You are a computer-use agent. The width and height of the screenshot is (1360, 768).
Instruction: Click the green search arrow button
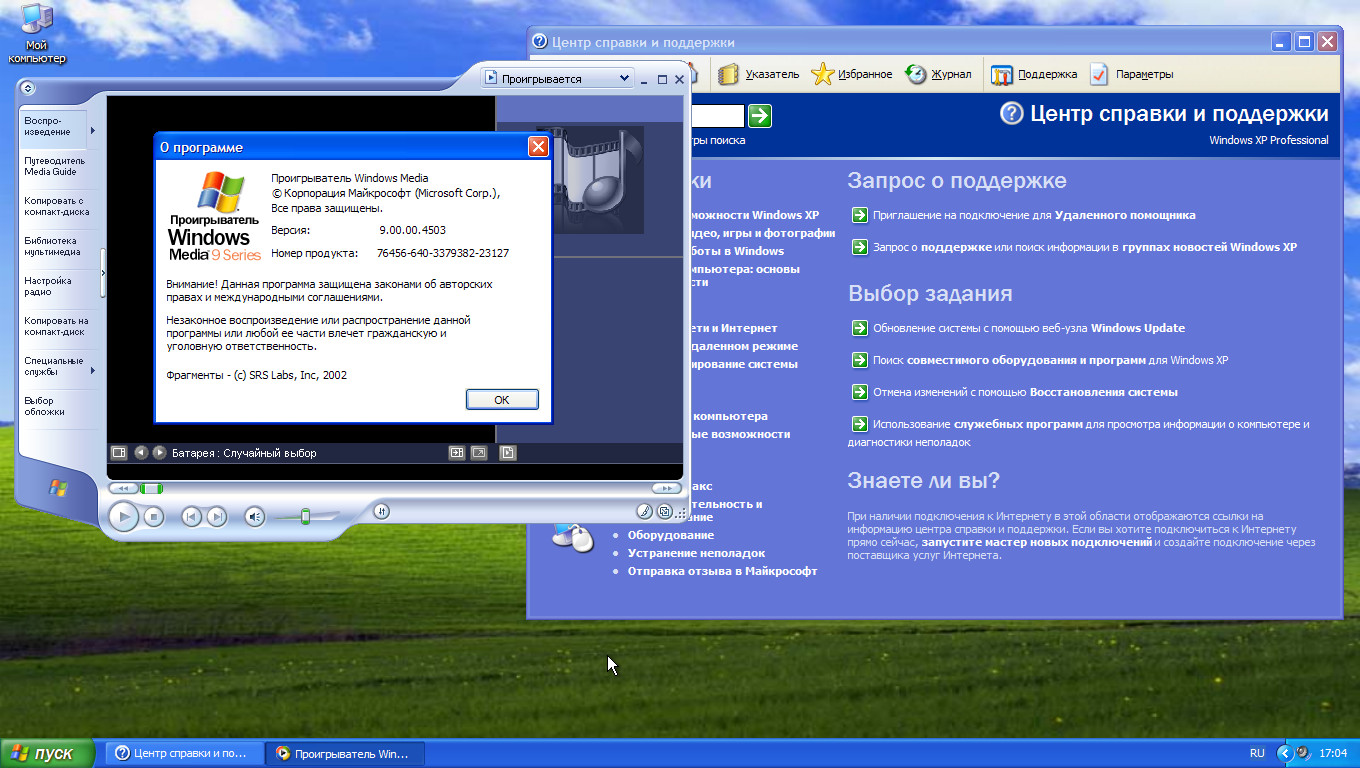760,115
